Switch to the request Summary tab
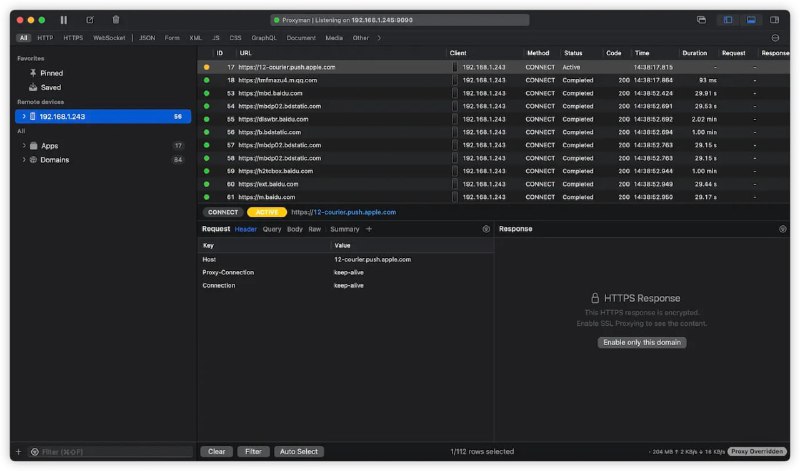 (x=344, y=229)
